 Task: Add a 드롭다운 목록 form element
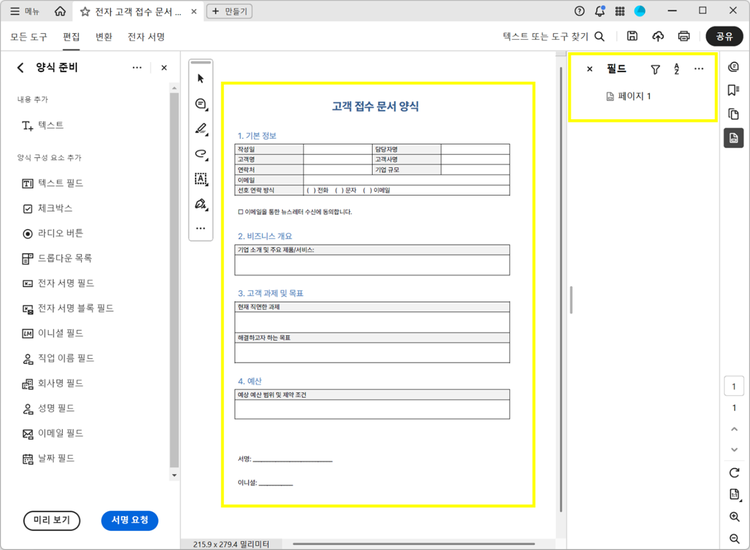(x=57, y=258)
